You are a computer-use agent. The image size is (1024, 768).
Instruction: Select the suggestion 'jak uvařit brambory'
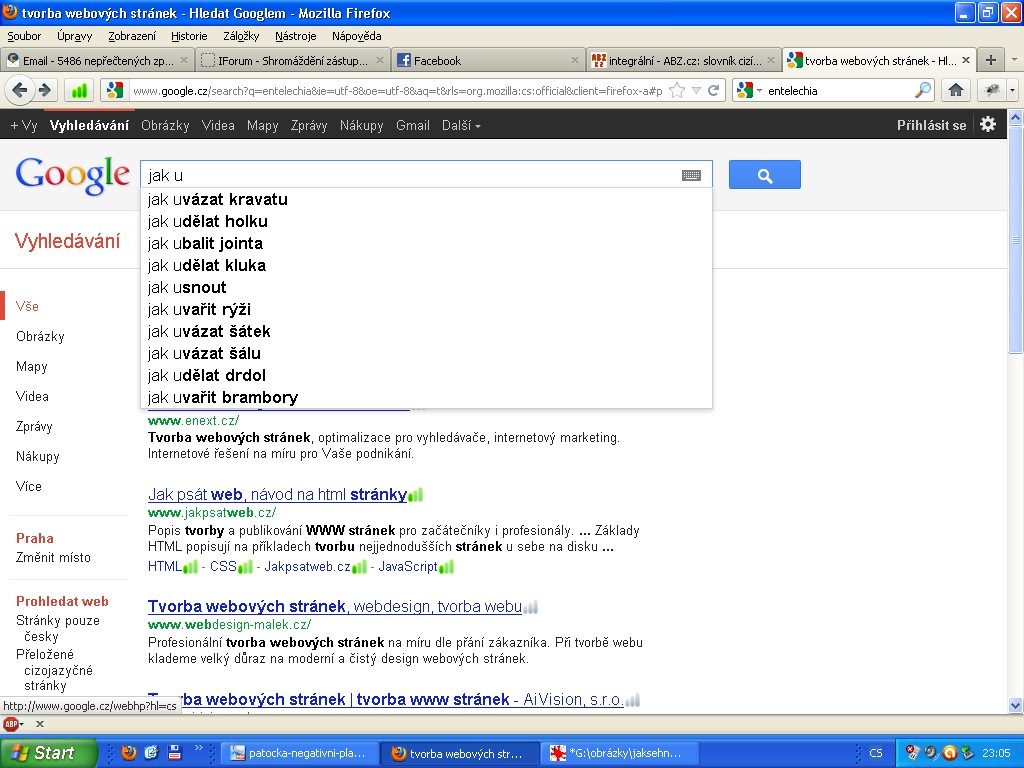(426, 397)
